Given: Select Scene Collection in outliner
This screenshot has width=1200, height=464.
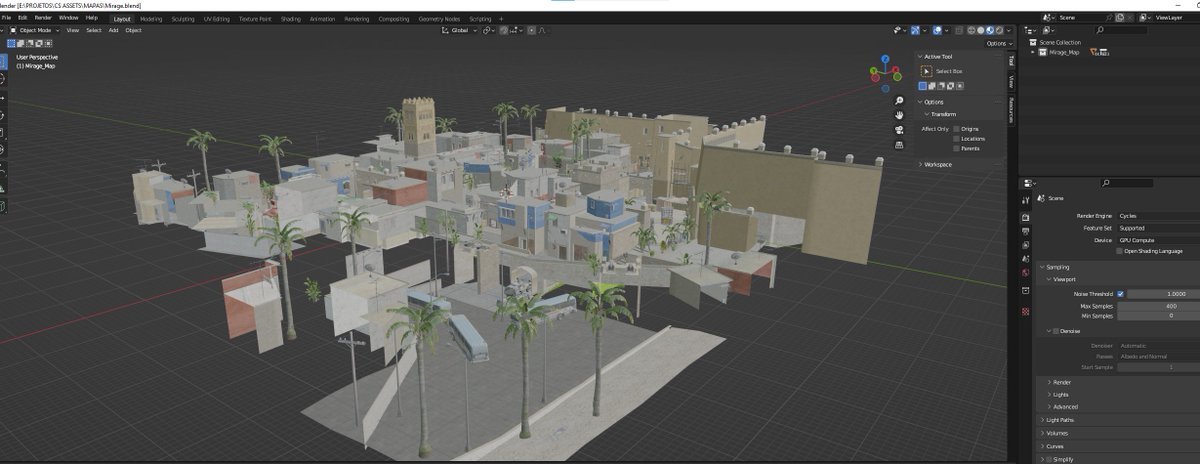Looking at the screenshot, I should tap(1060, 42).
